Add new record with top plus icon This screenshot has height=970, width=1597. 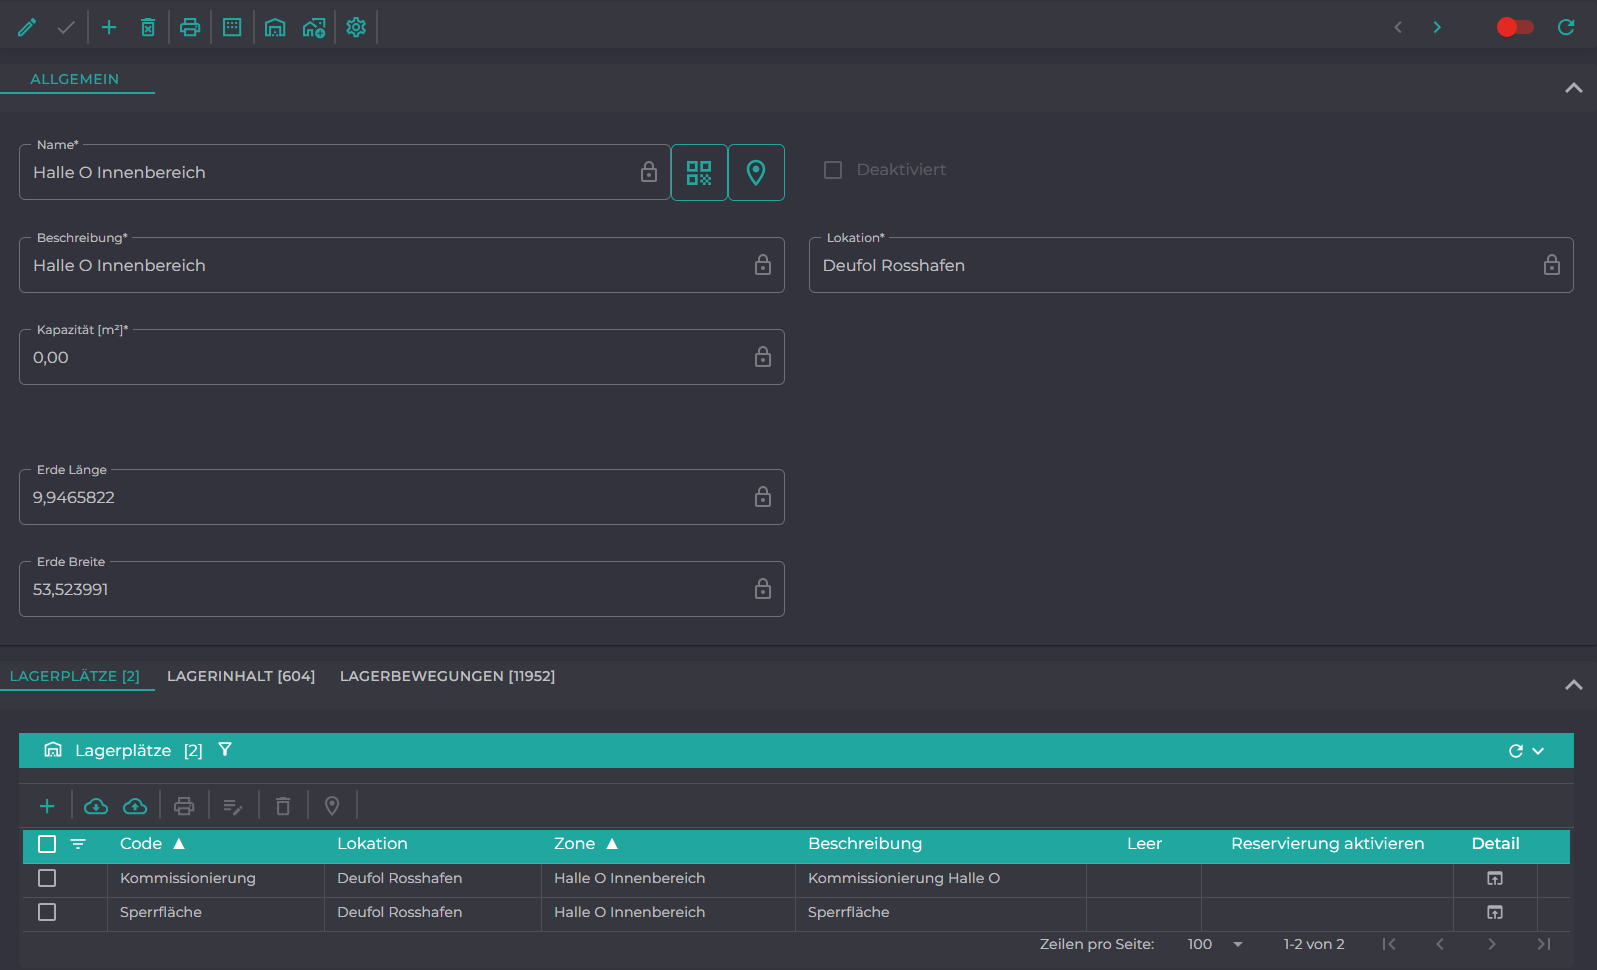coord(109,27)
